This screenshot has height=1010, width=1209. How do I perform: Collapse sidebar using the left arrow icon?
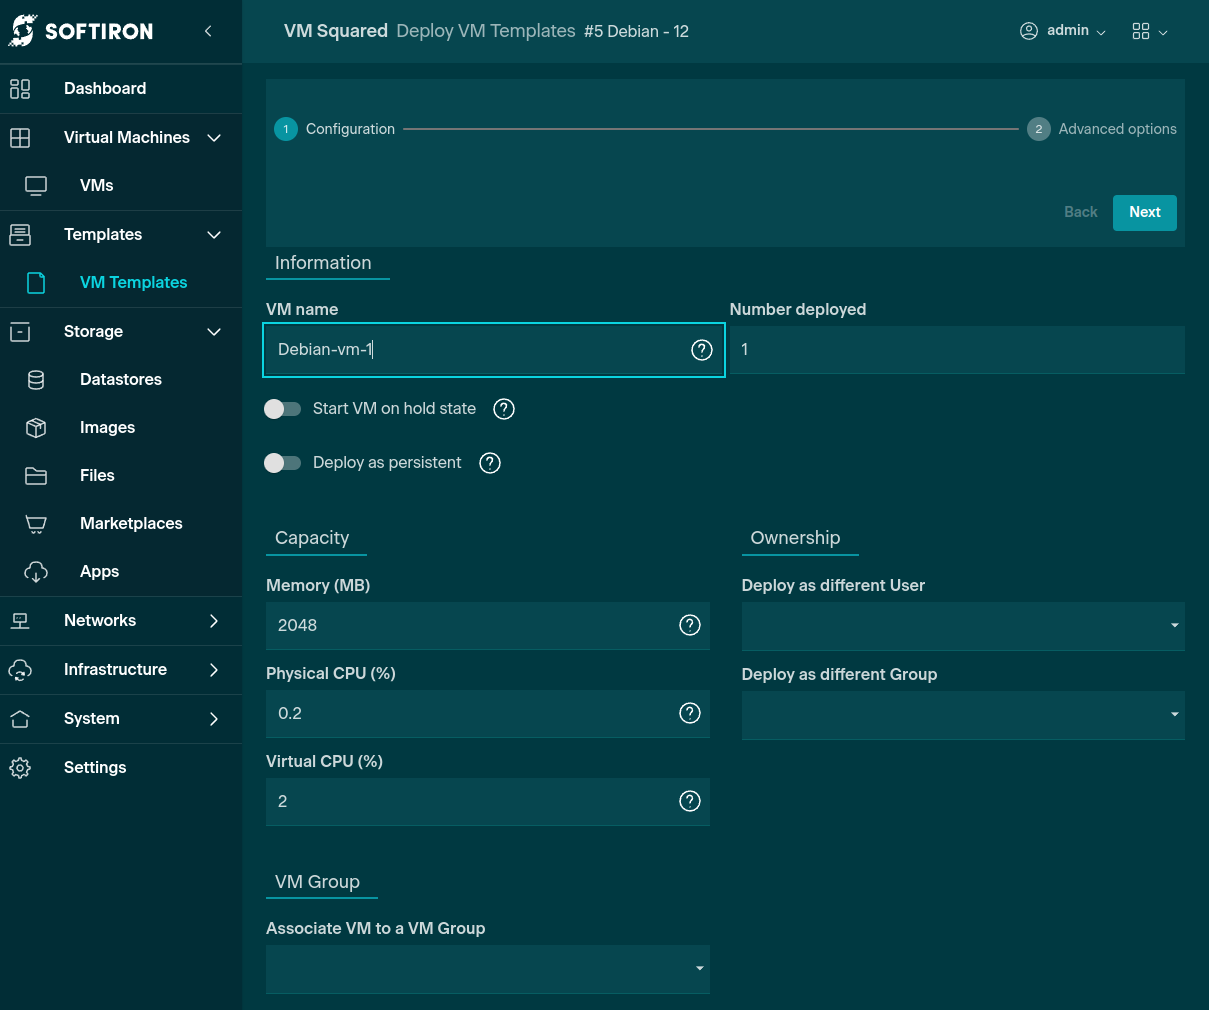click(x=208, y=31)
